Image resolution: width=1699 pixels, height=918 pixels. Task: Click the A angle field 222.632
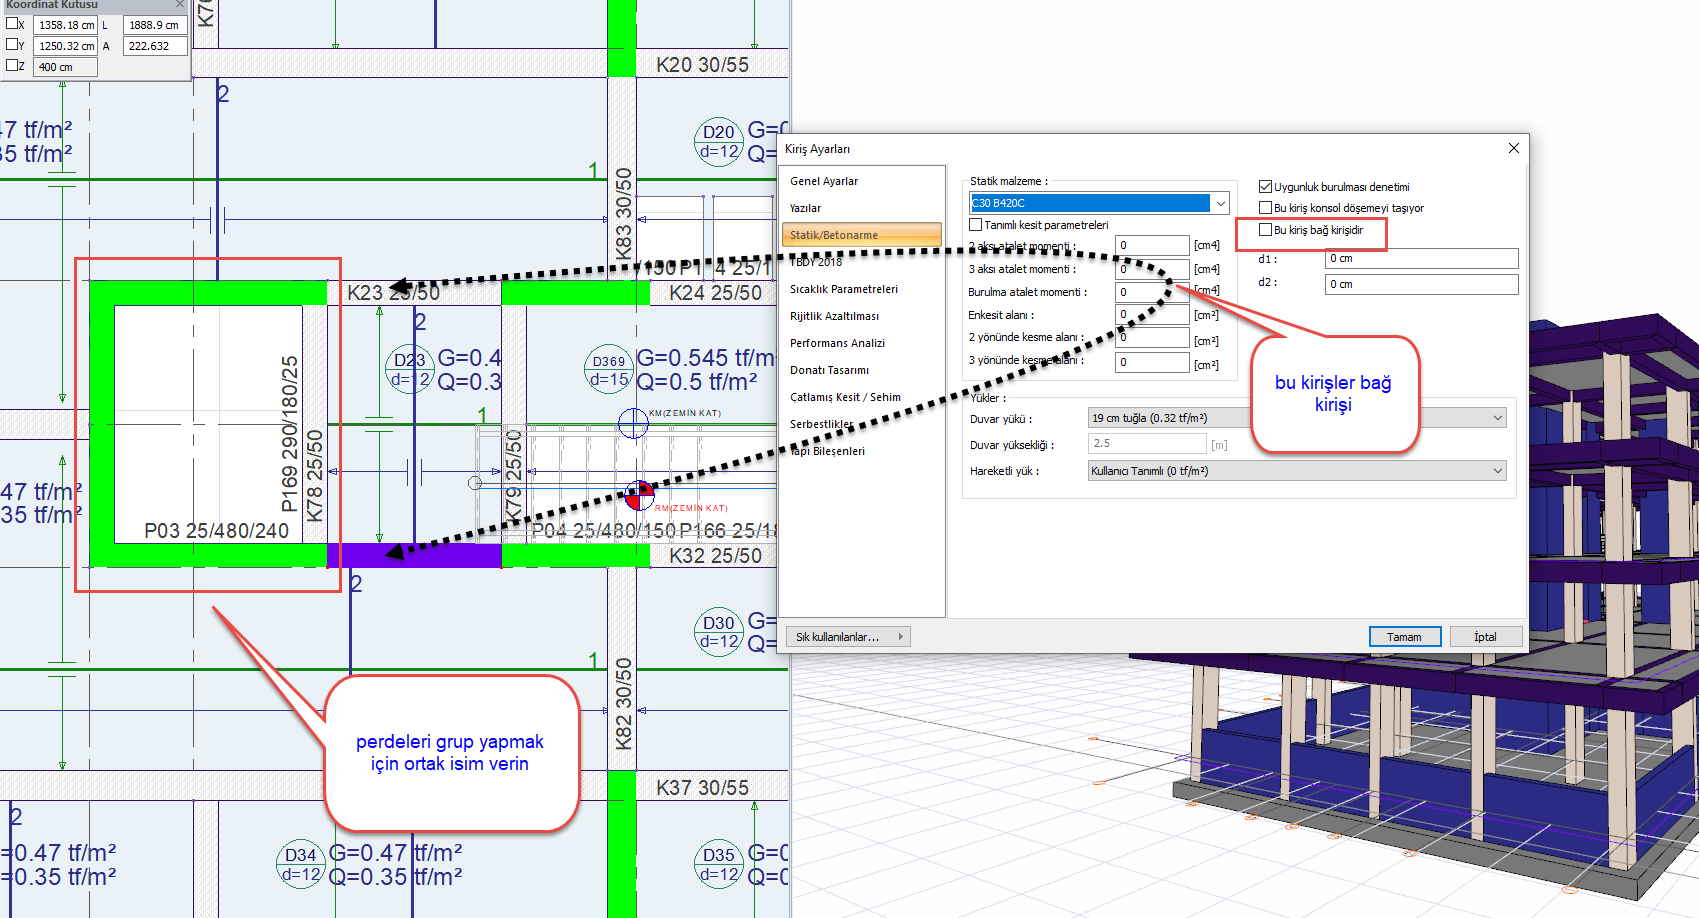pyautogui.click(x=155, y=46)
